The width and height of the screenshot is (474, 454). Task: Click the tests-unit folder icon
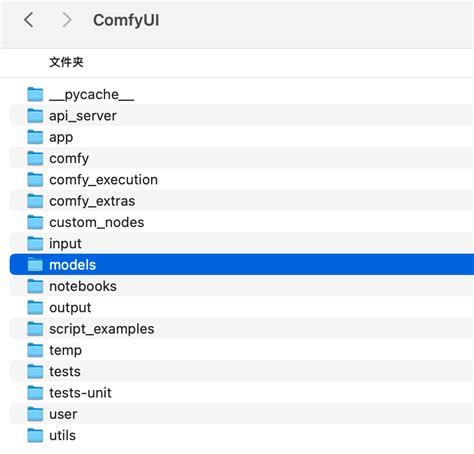[x=35, y=393]
